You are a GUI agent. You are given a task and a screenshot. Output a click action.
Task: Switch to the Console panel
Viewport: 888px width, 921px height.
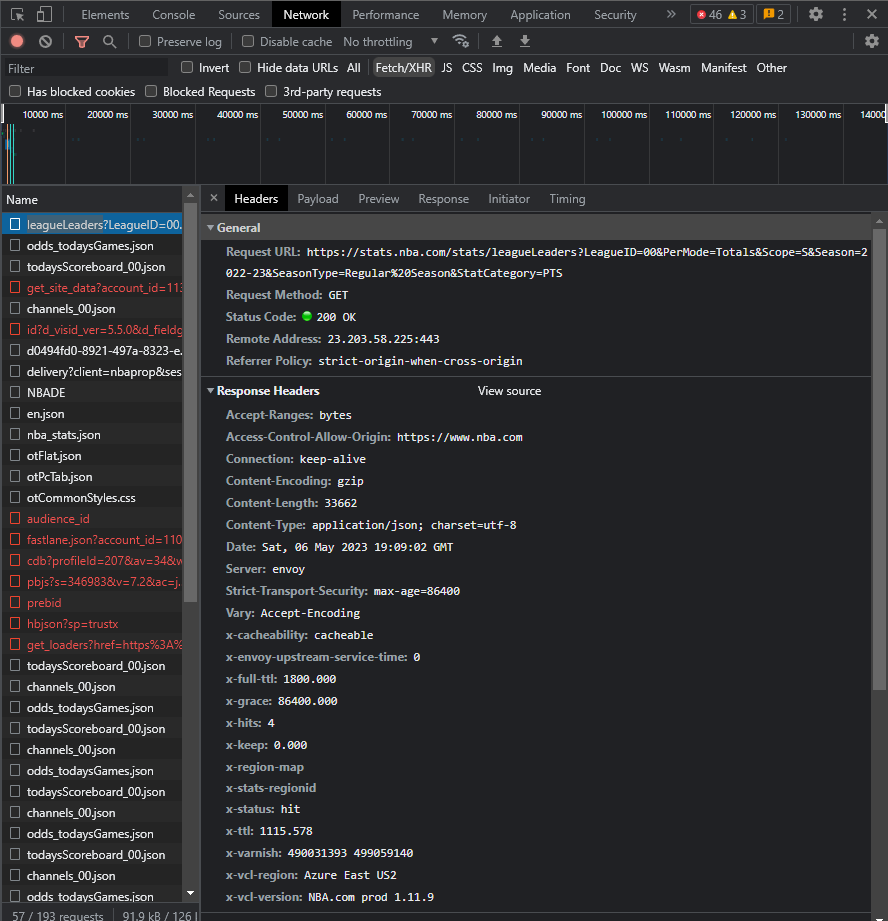point(173,14)
